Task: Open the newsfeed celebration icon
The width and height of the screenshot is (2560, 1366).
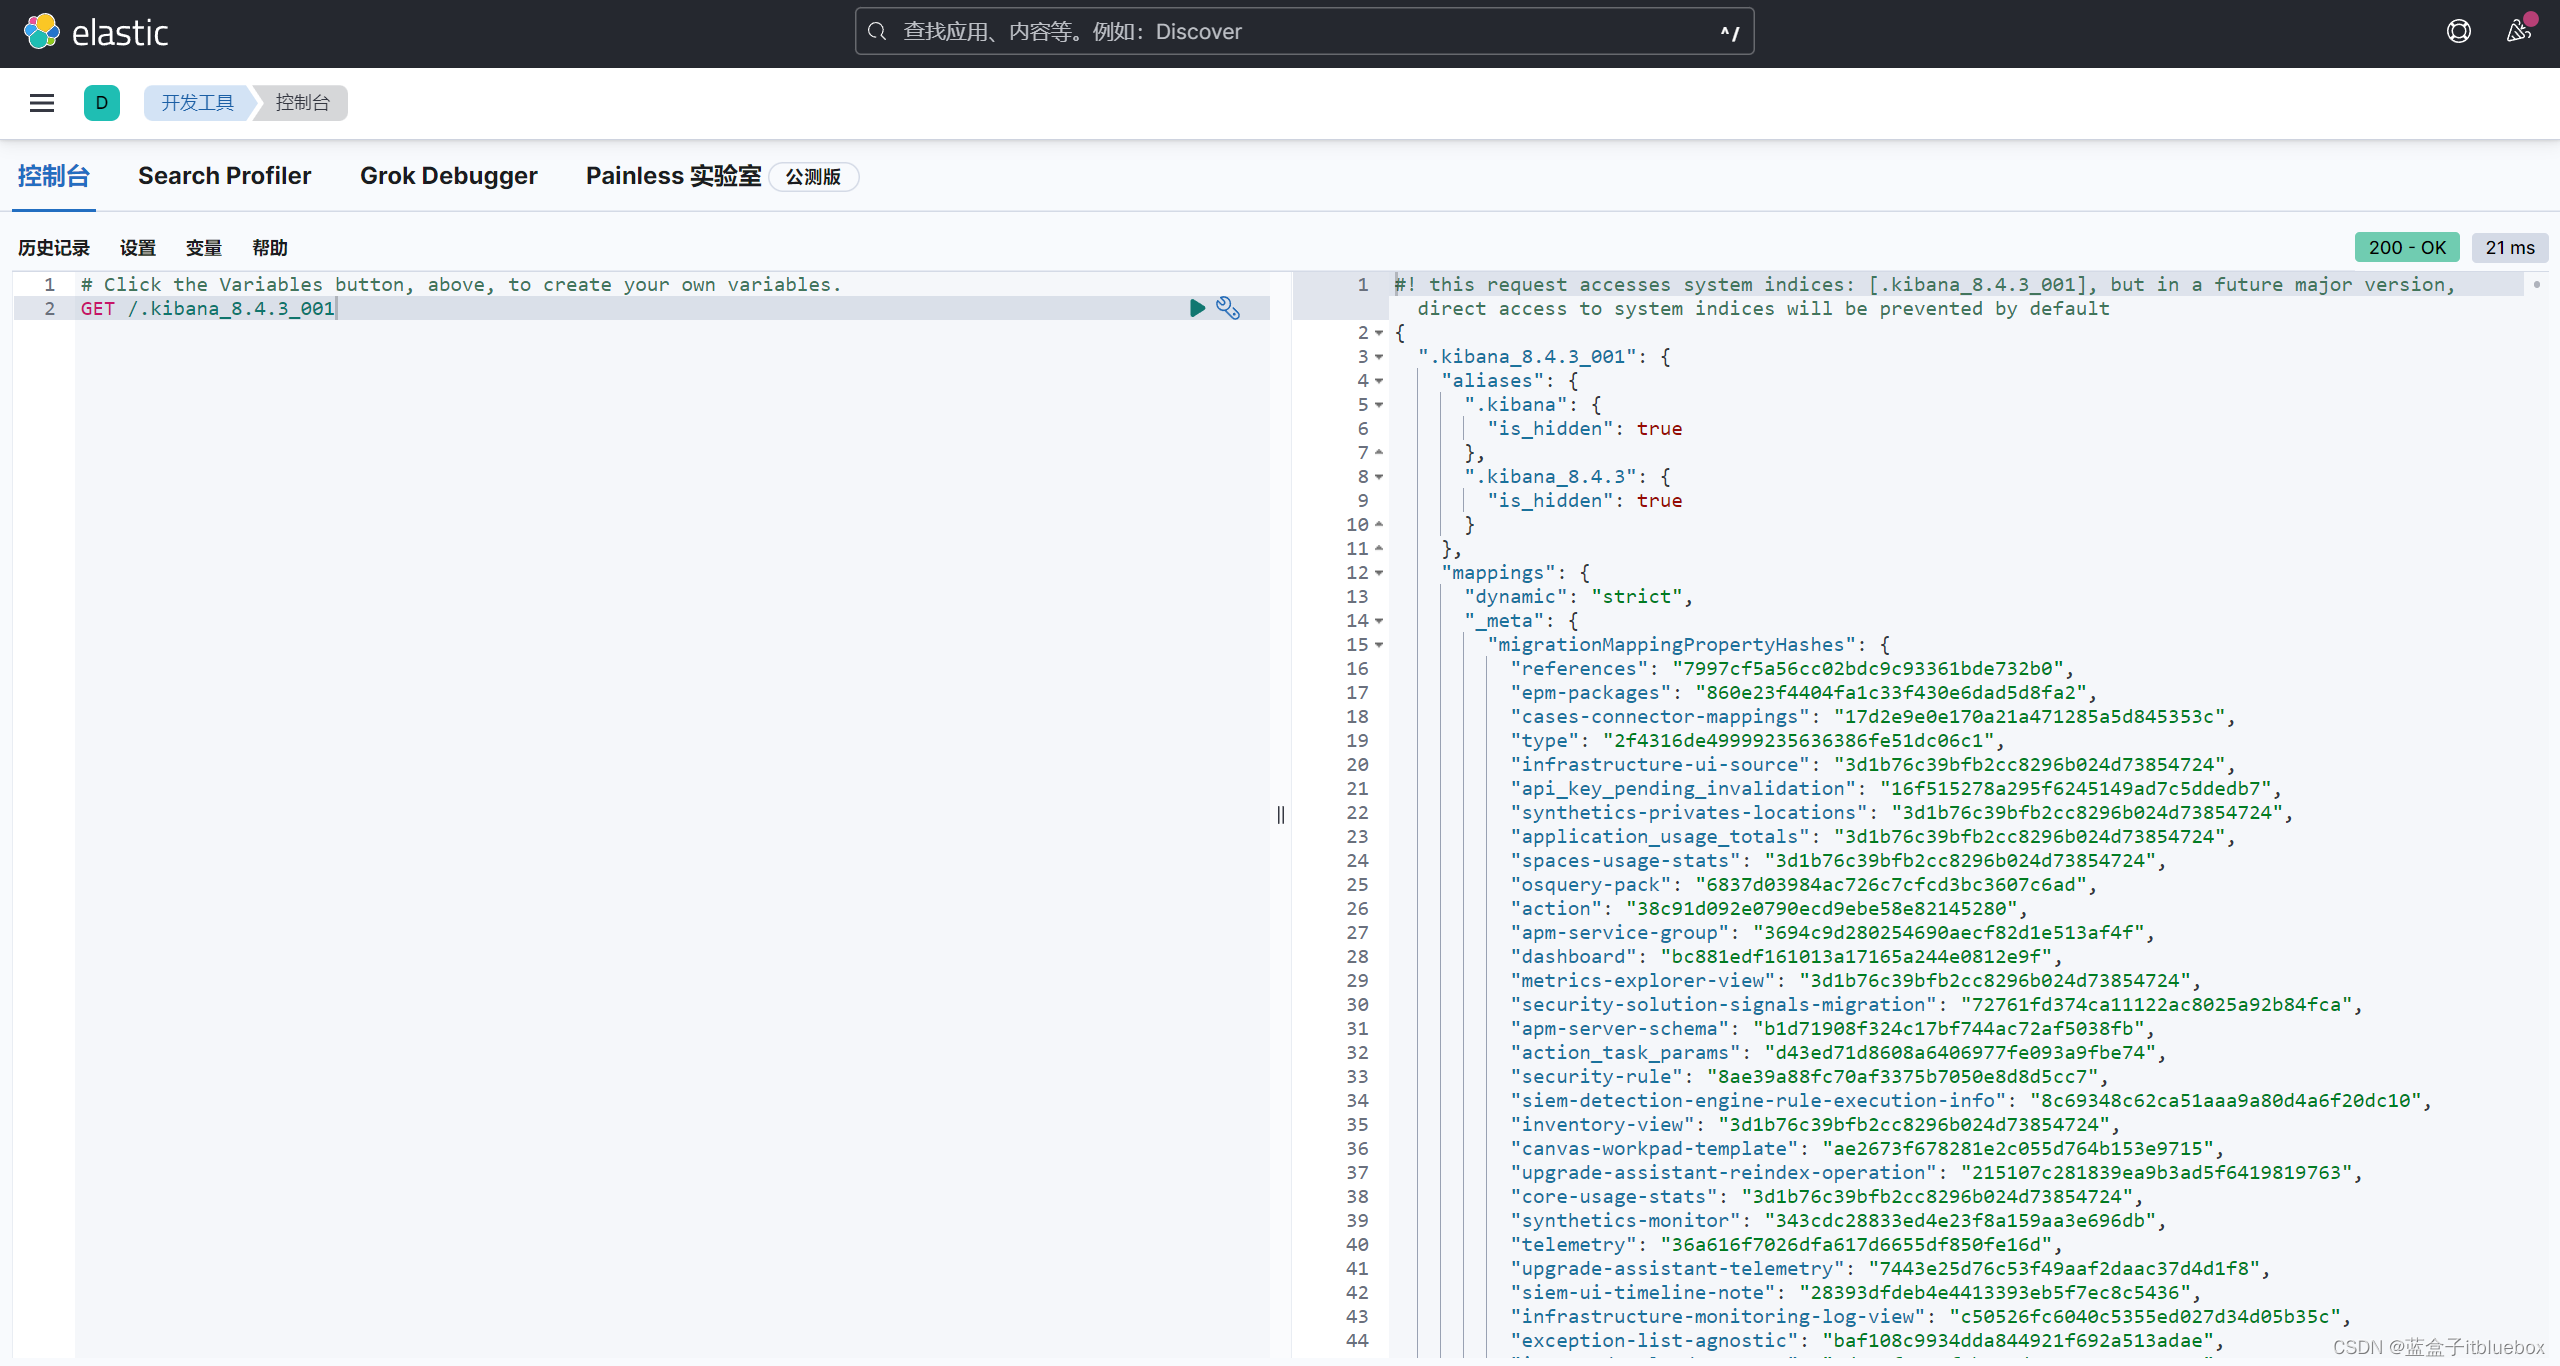Action: tap(2518, 32)
